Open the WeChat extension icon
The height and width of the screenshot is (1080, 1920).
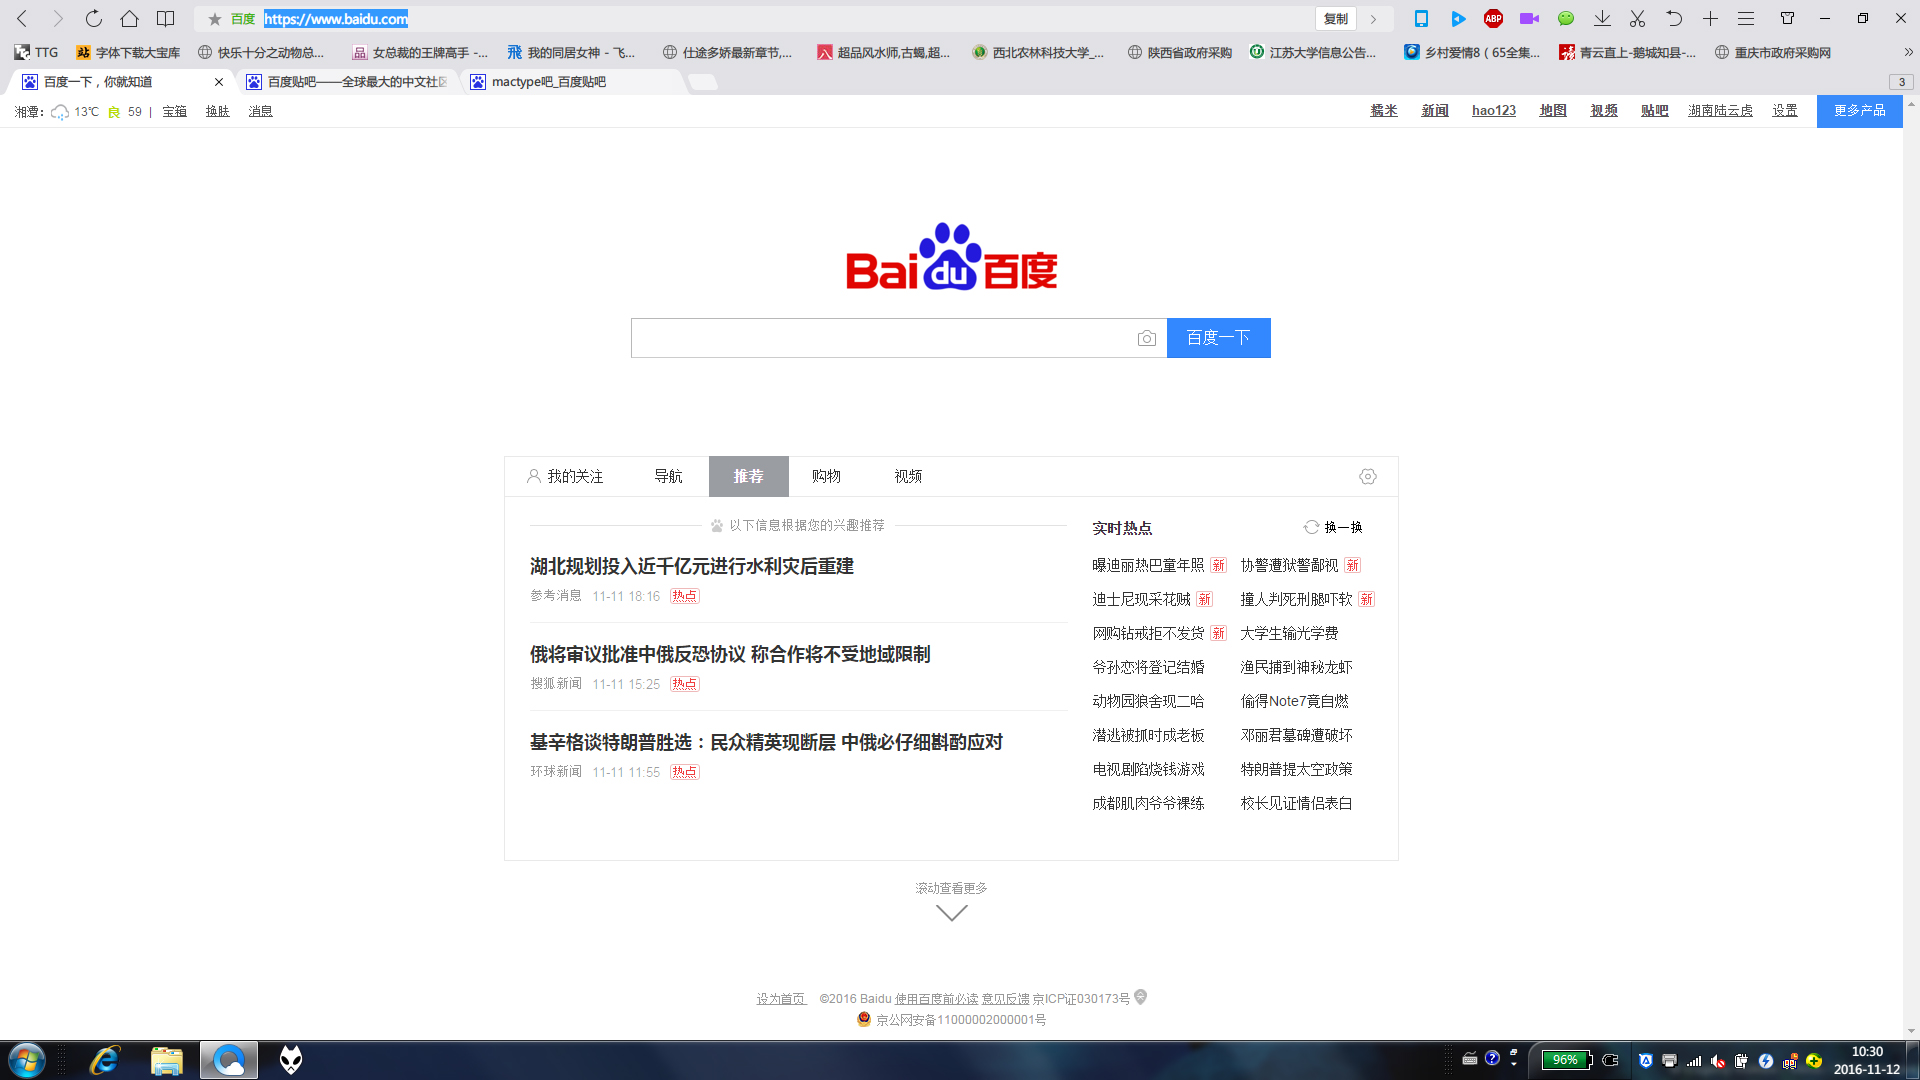[1566, 19]
